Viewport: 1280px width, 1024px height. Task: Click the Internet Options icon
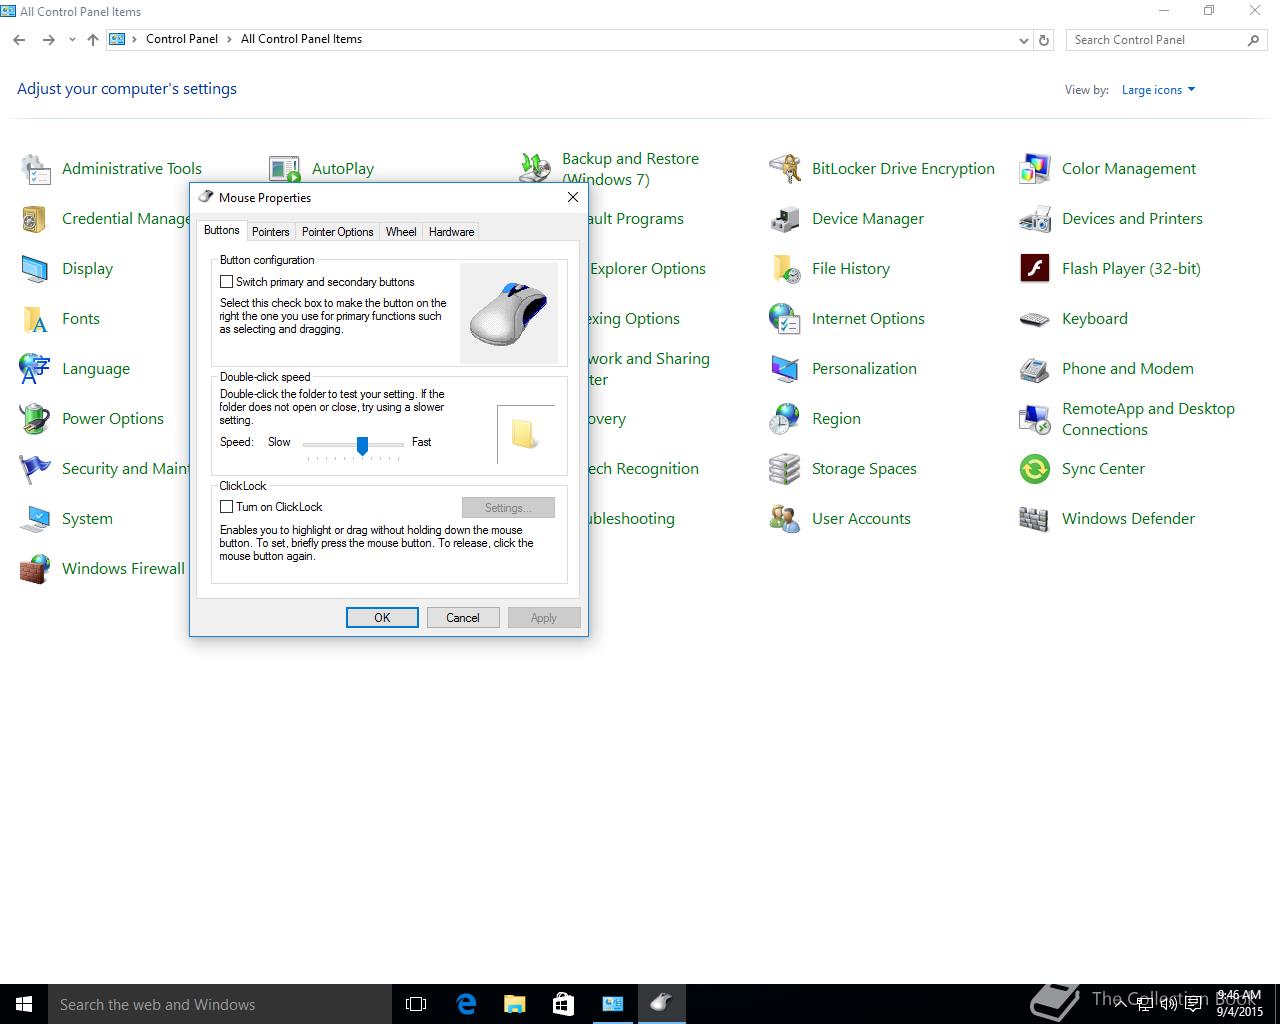(x=785, y=319)
